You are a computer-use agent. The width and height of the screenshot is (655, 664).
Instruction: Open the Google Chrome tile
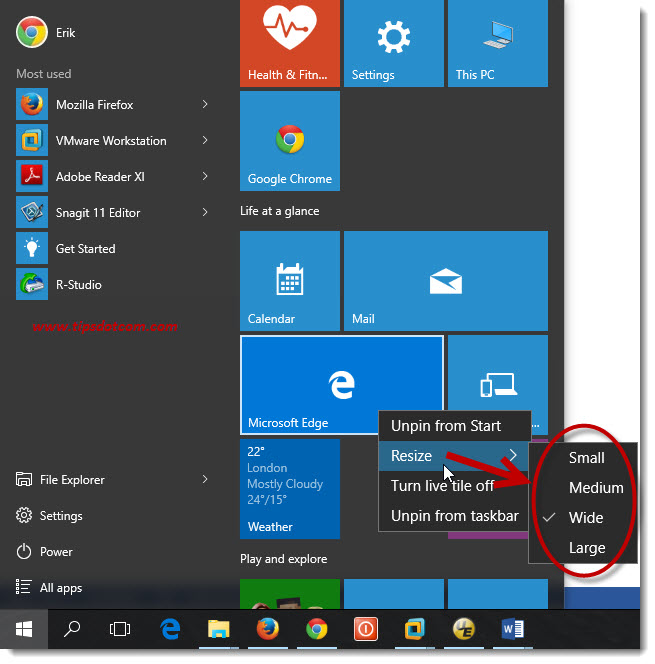(289, 141)
